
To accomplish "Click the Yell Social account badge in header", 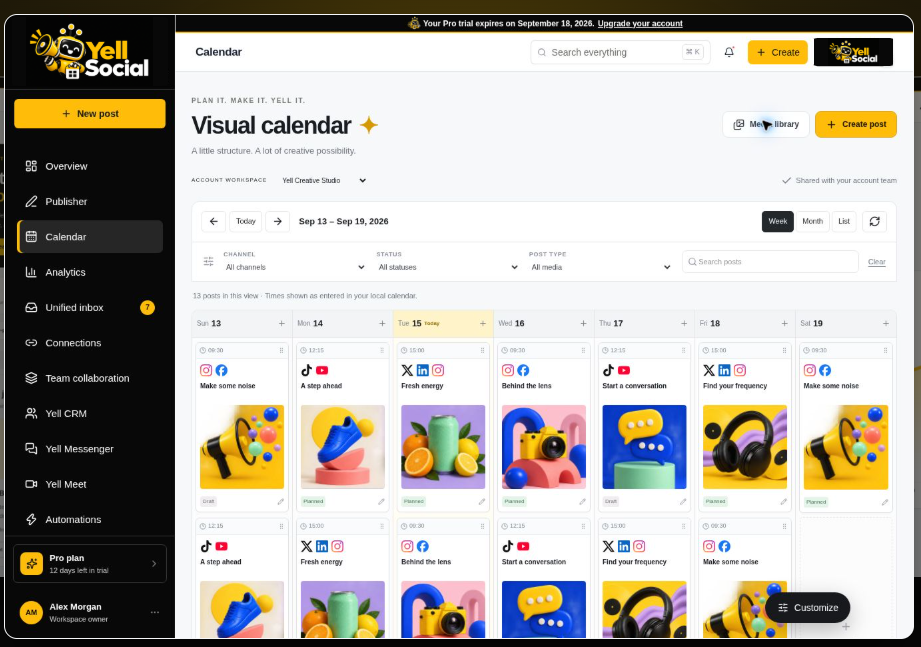I will click(853, 52).
